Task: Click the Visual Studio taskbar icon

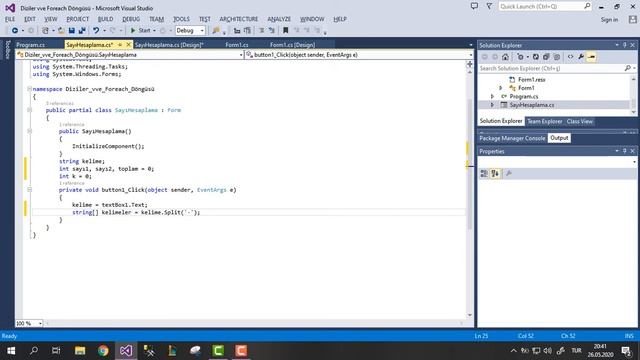Action: click(126, 351)
